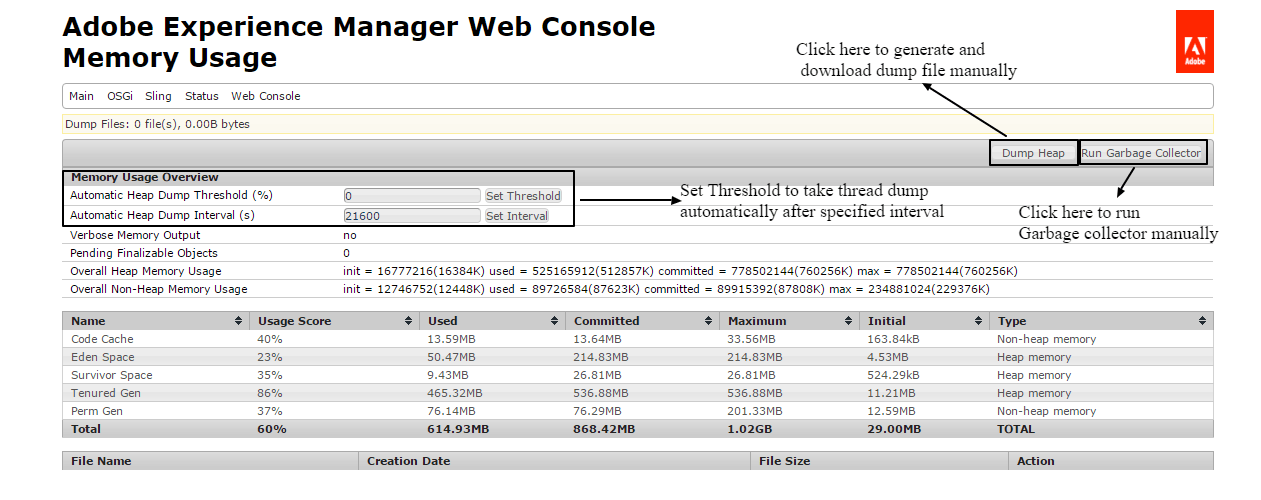Viewport: 1261px width, 500px height.
Task: Open the Web Console menu
Action: 266,96
